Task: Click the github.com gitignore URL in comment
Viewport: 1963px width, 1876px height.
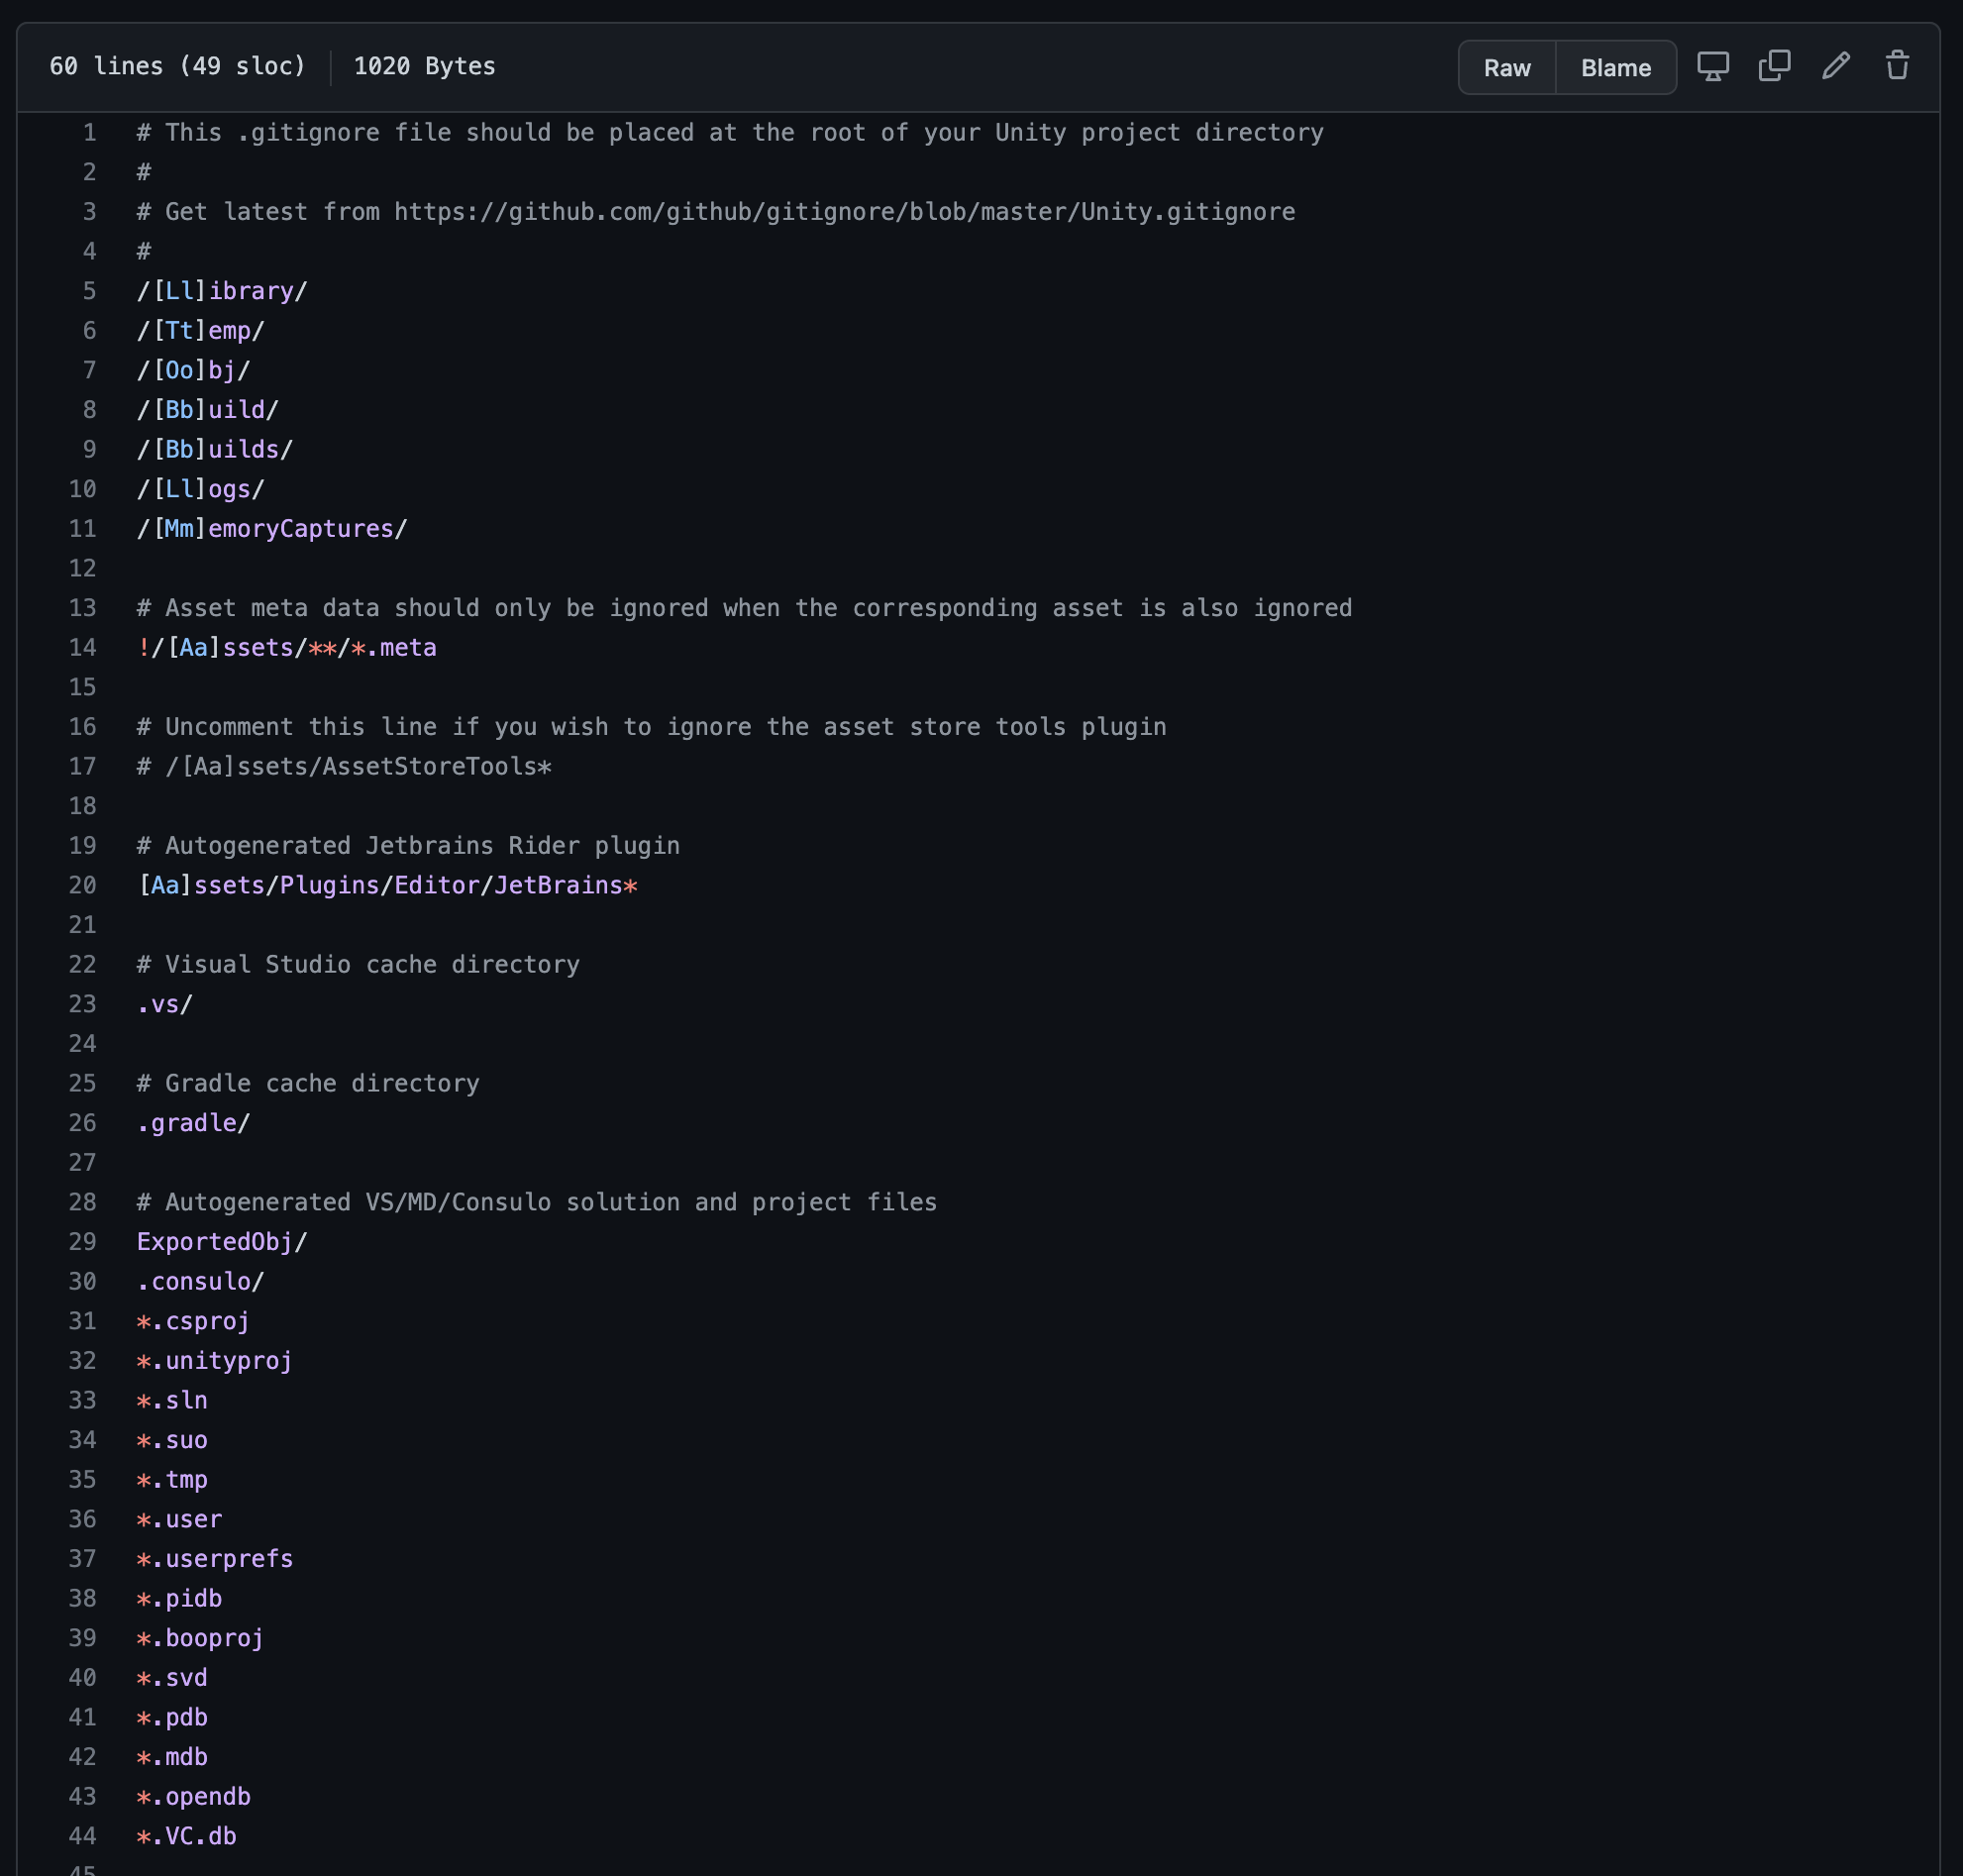Action: click(843, 212)
